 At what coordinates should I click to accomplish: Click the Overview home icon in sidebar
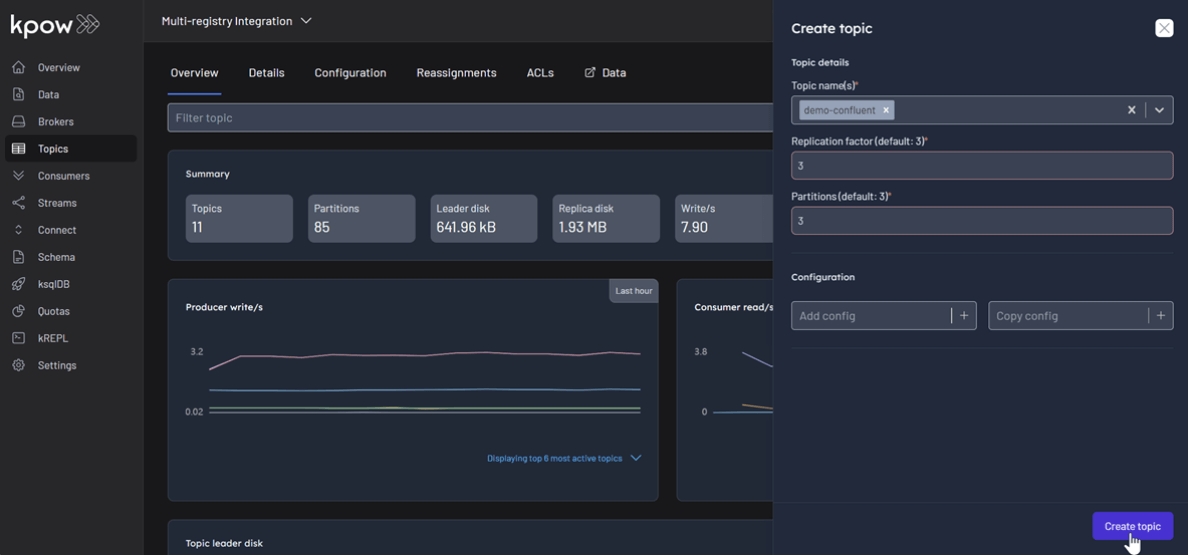[18, 68]
